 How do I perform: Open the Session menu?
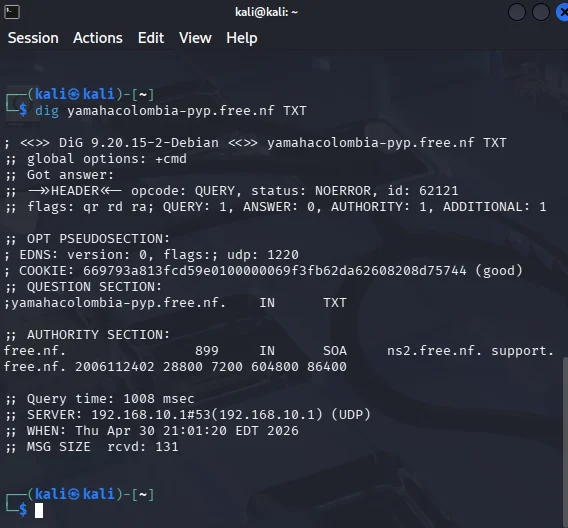coord(33,38)
